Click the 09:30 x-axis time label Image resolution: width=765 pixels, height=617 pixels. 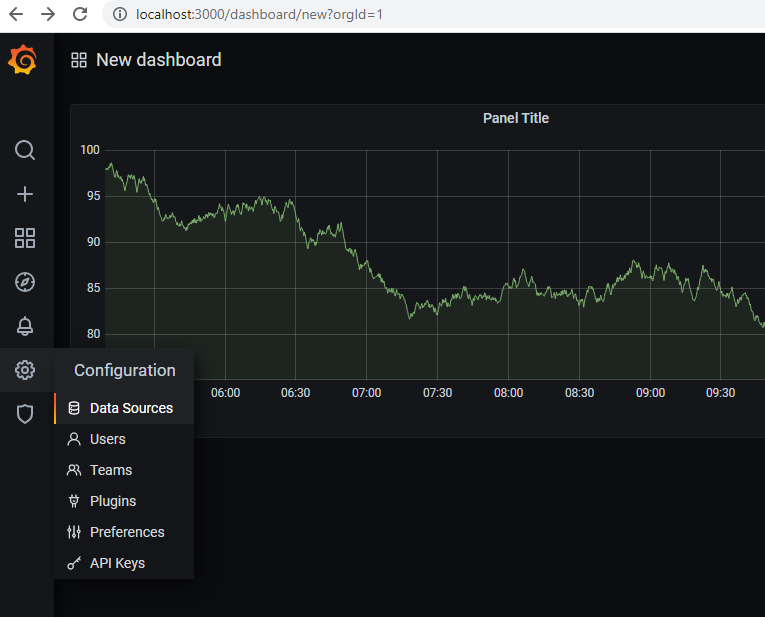point(721,393)
